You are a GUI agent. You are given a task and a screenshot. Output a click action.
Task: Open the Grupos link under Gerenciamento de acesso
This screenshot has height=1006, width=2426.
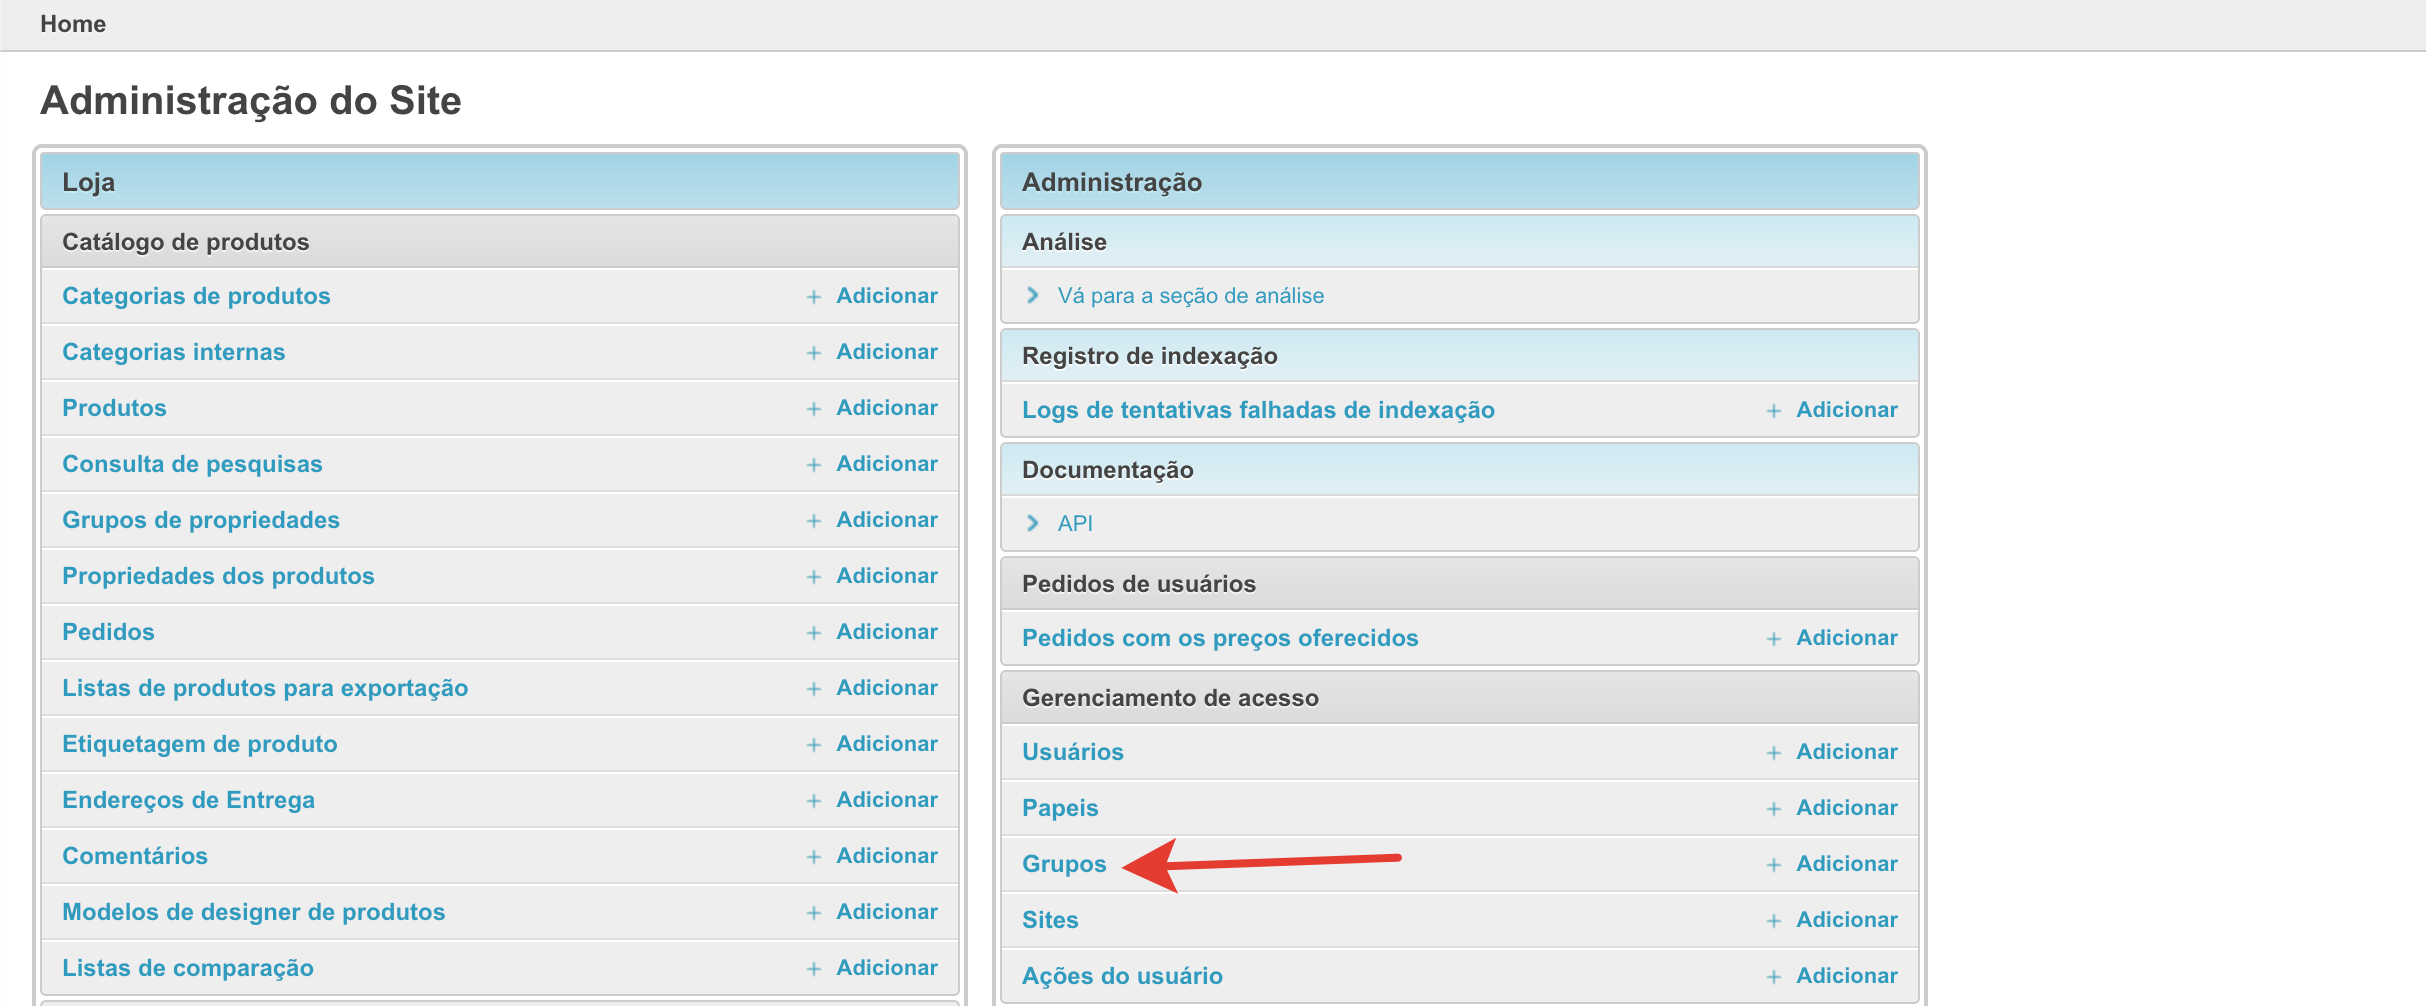(x=1064, y=864)
